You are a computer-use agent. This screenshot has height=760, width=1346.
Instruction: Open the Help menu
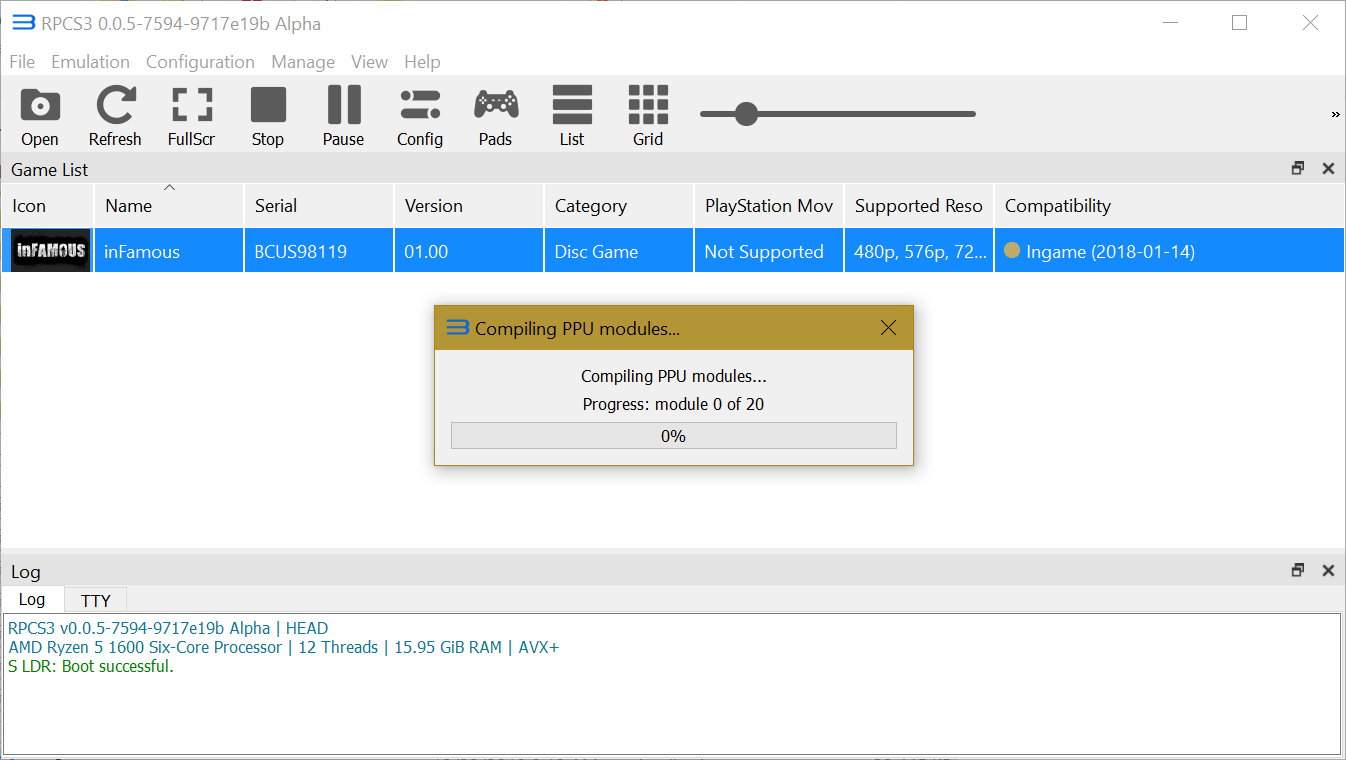(422, 62)
